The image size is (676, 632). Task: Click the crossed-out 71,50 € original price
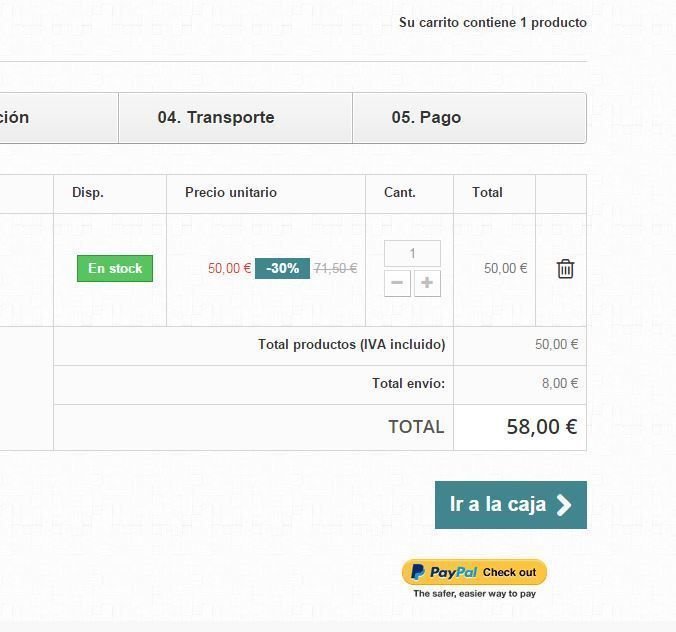[x=335, y=269]
